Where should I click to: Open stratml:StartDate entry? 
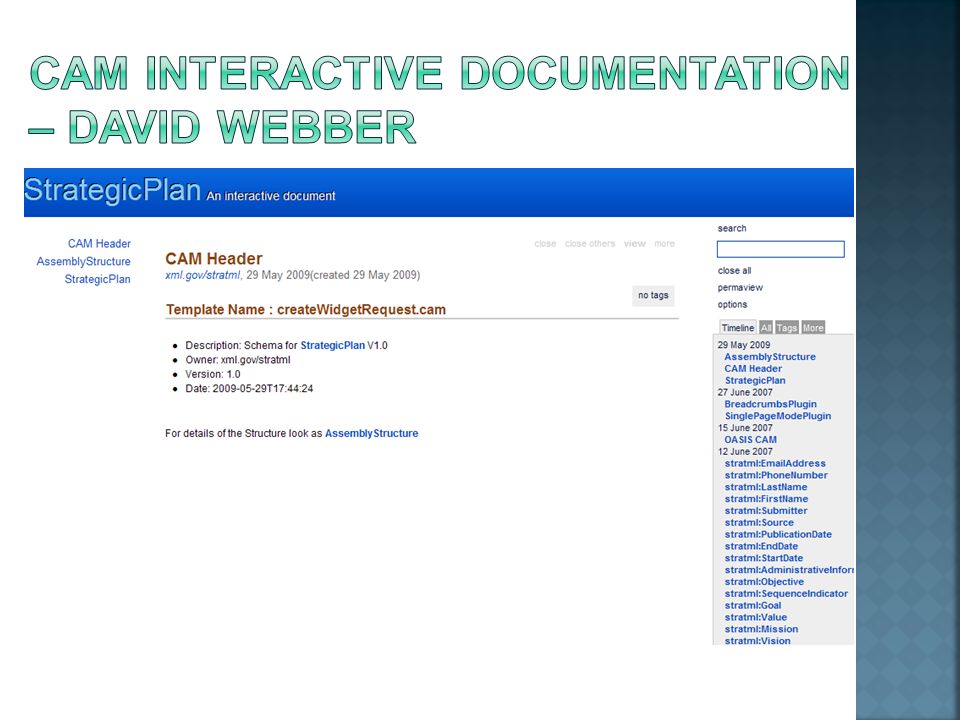click(763, 558)
